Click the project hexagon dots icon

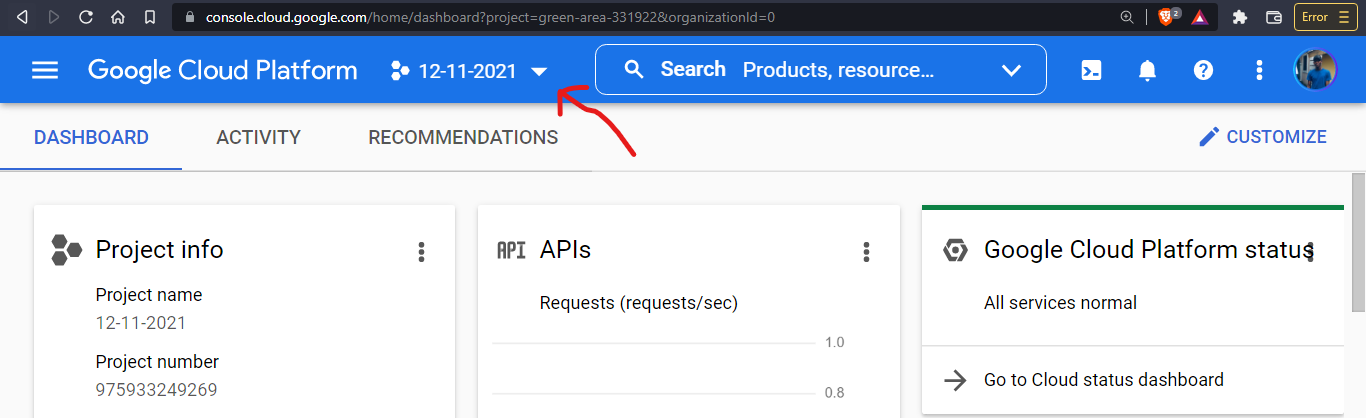coord(400,71)
